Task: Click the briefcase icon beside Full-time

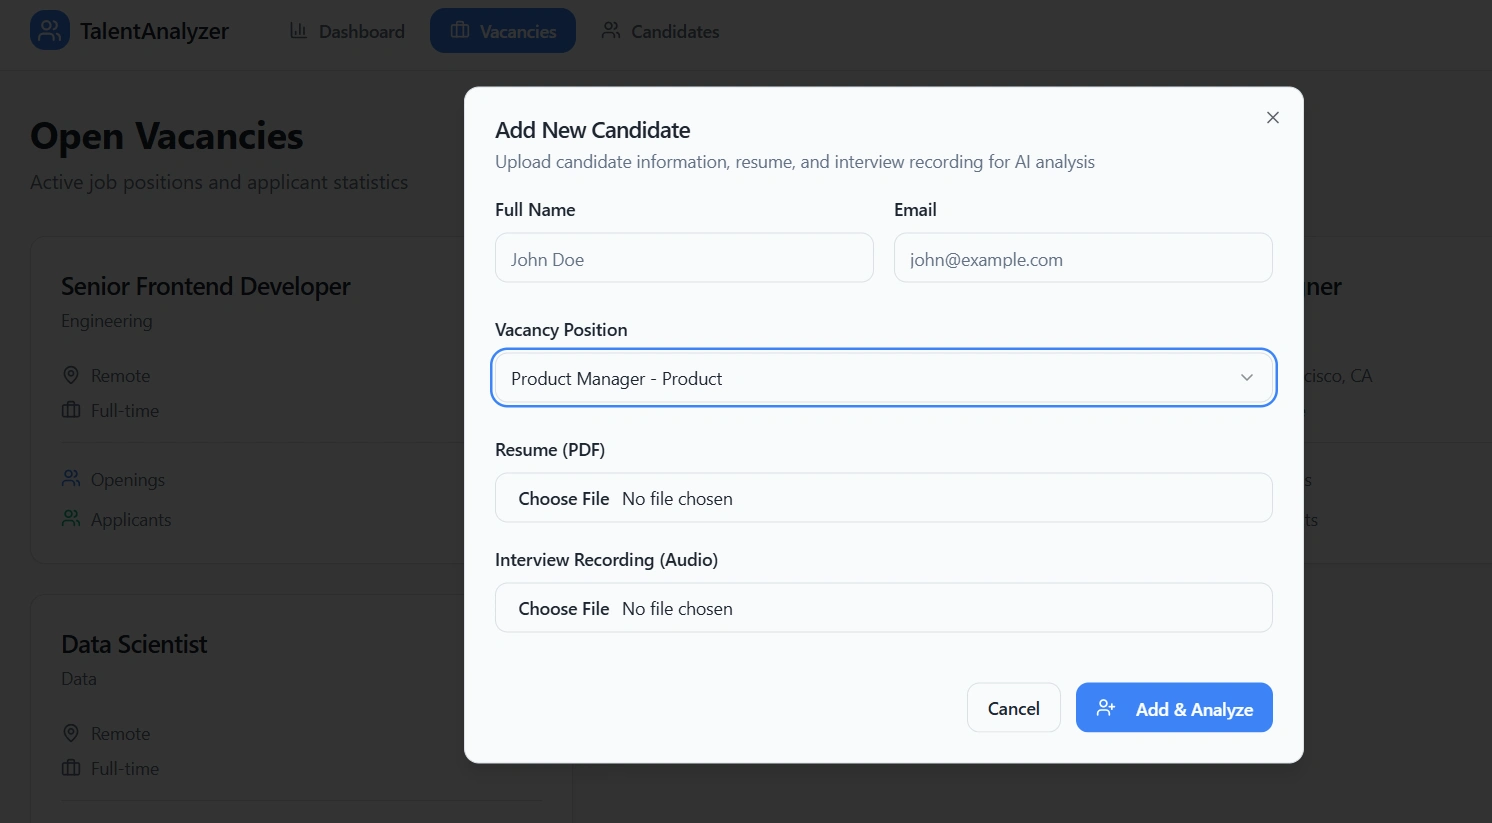Action: 71,410
